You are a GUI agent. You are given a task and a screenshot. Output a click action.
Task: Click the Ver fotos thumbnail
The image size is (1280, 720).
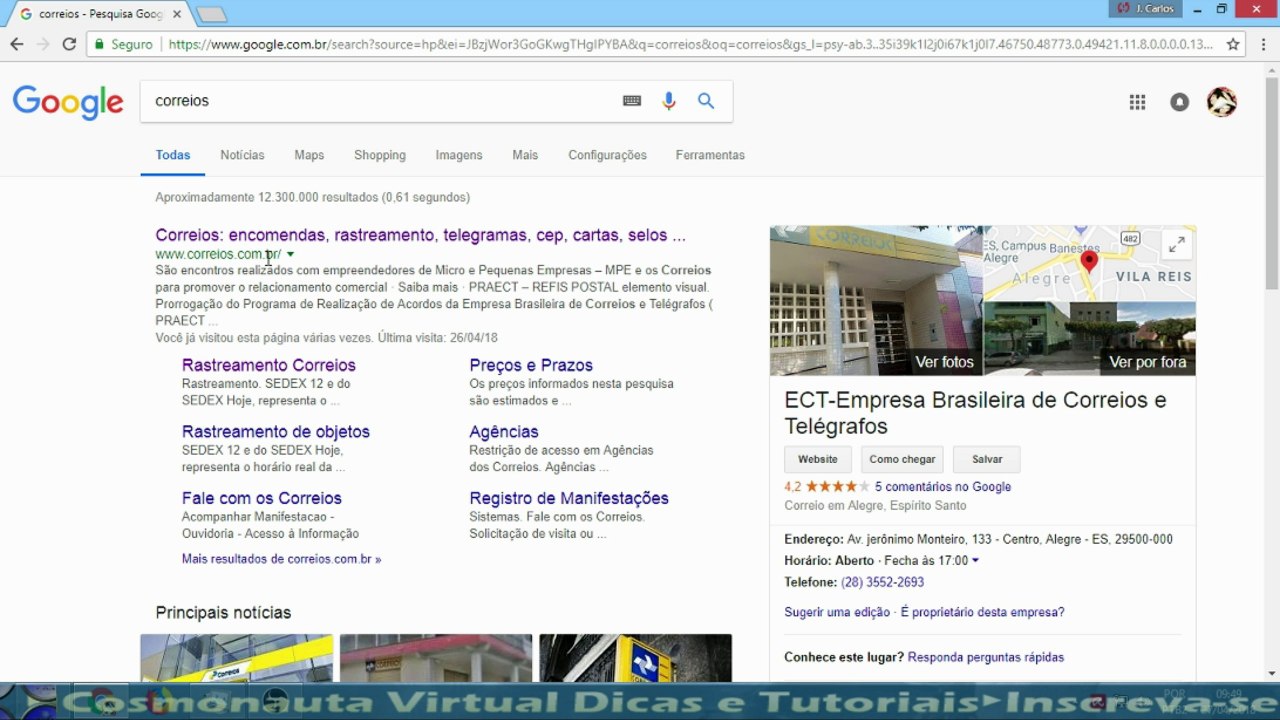[877, 301]
